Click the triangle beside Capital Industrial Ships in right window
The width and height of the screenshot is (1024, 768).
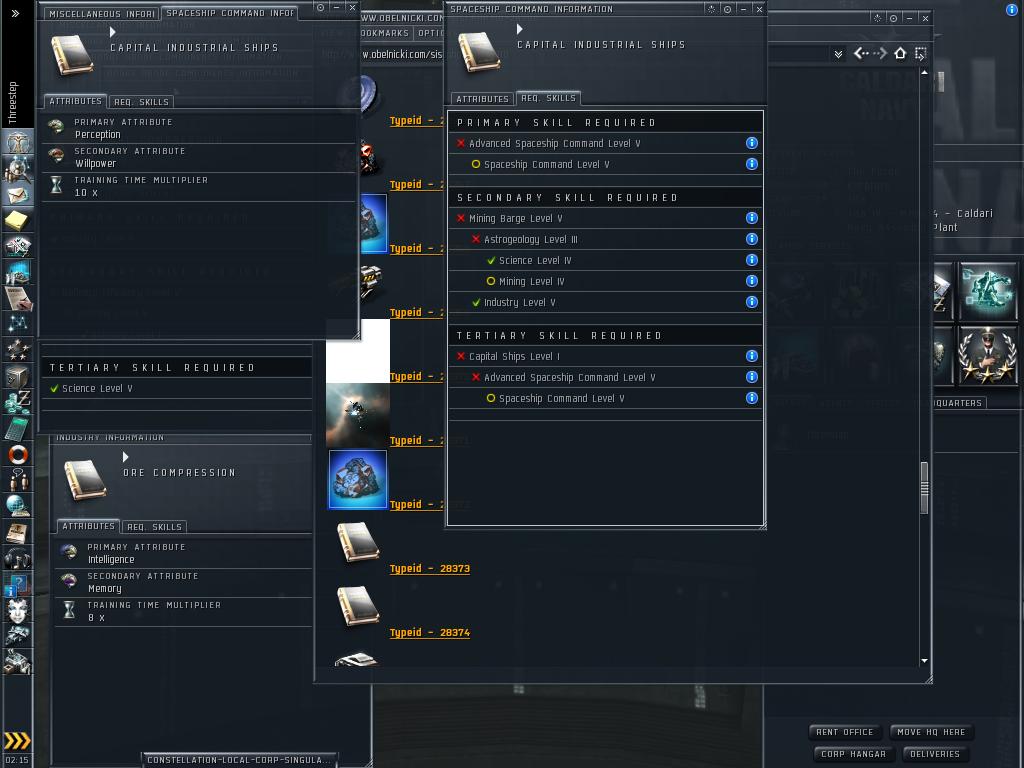520,29
